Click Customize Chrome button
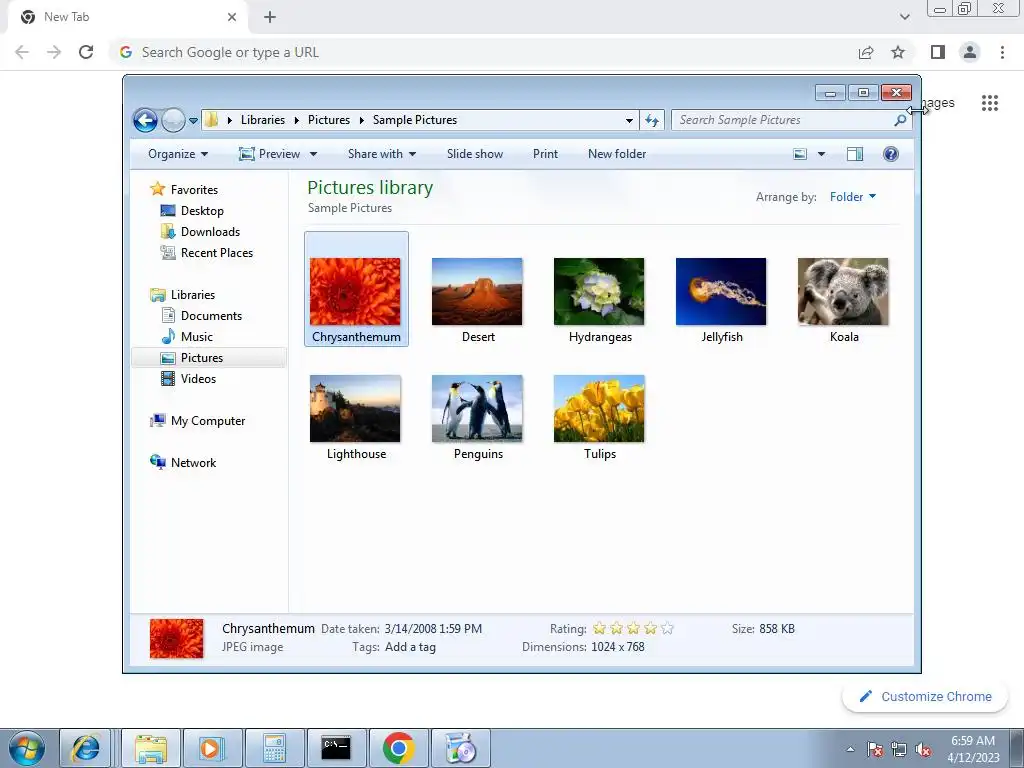The image size is (1024, 768). click(x=926, y=697)
